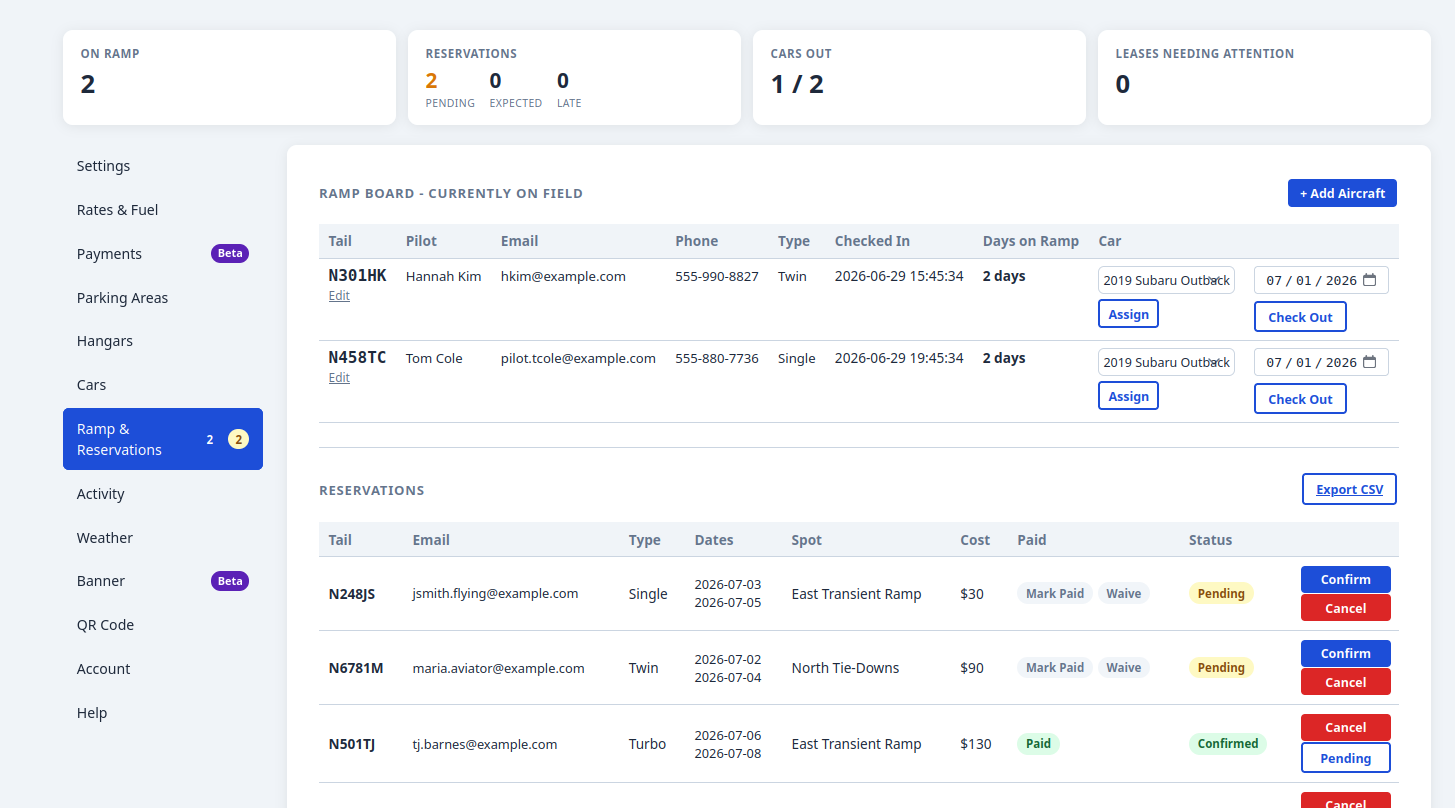Set N501TJ reservation back to Pending

[x=1345, y=758]
